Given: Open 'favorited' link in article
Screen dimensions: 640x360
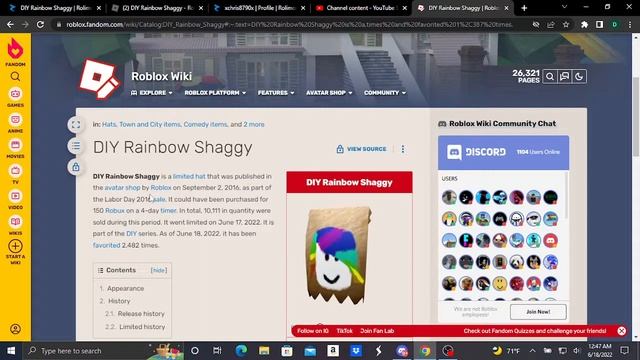Looking at the screenshot, I should click(x=107, y=245).
